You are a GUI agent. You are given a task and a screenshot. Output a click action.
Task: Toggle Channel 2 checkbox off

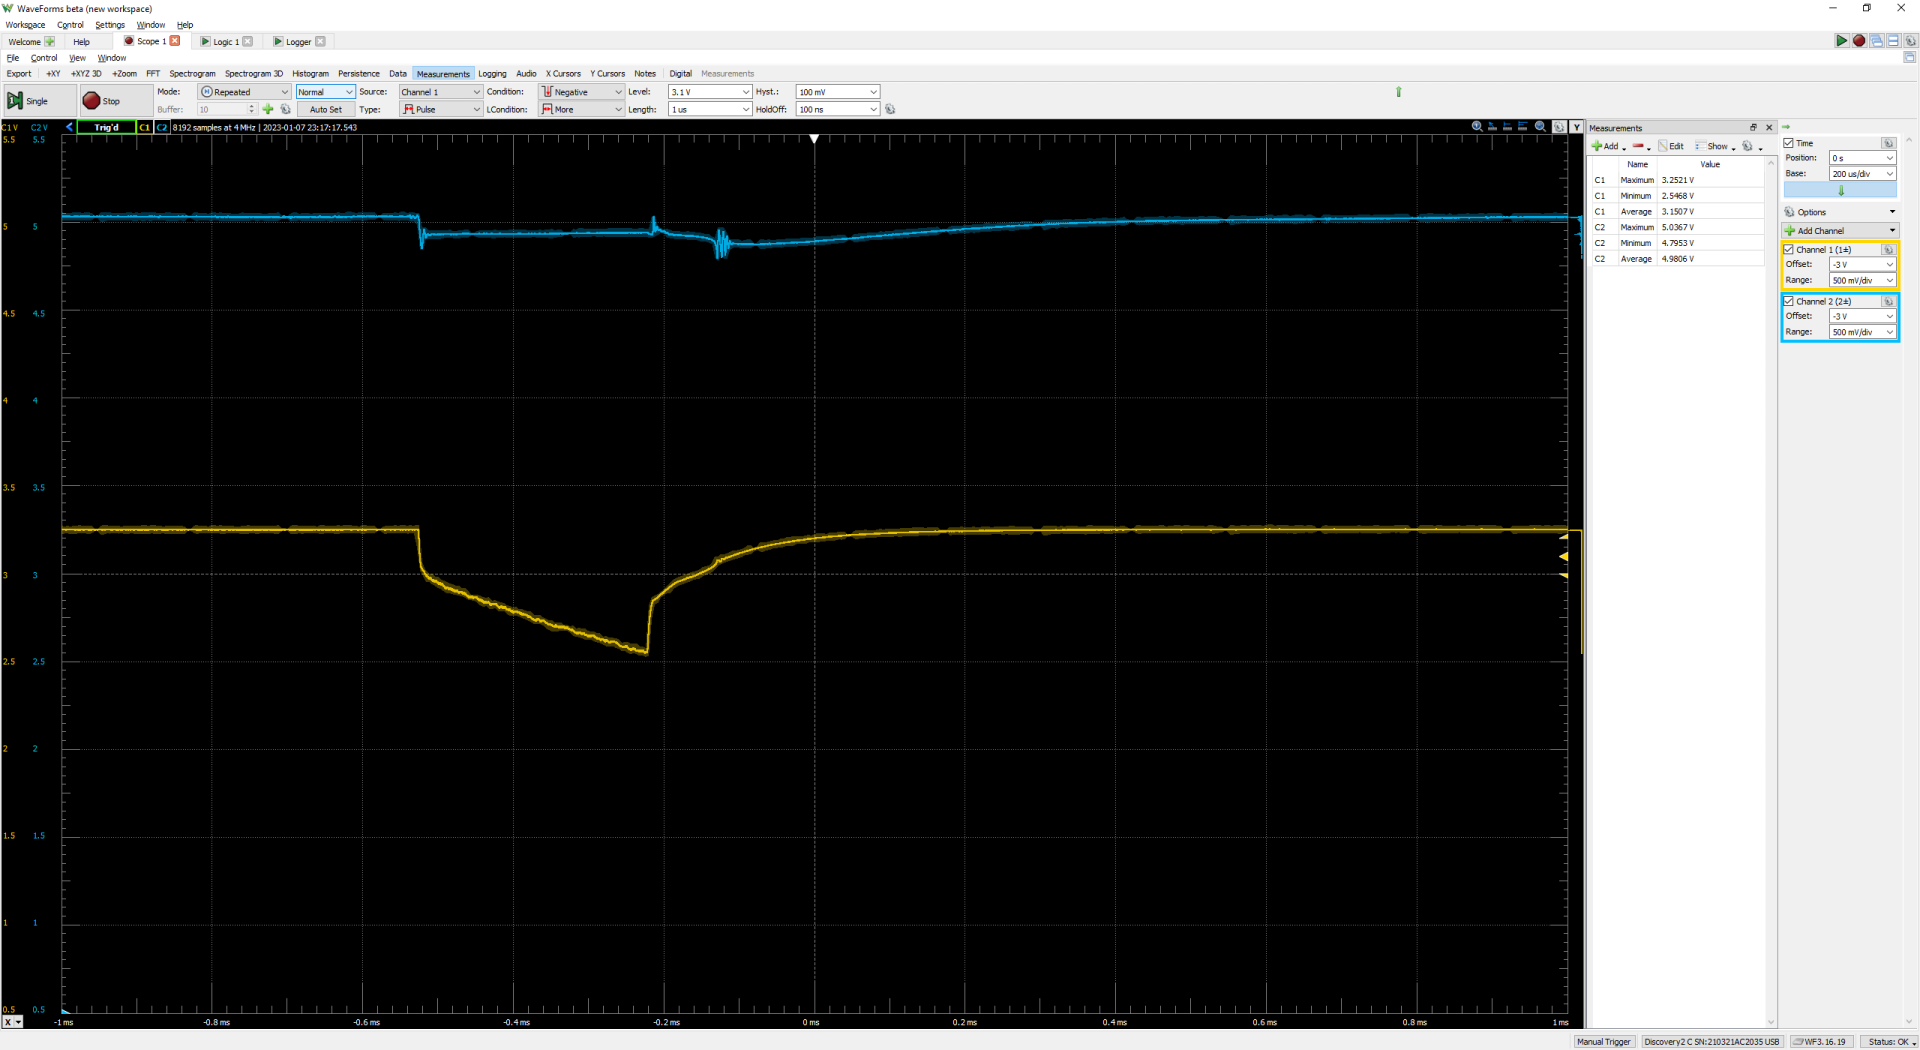pos(1789,301)
